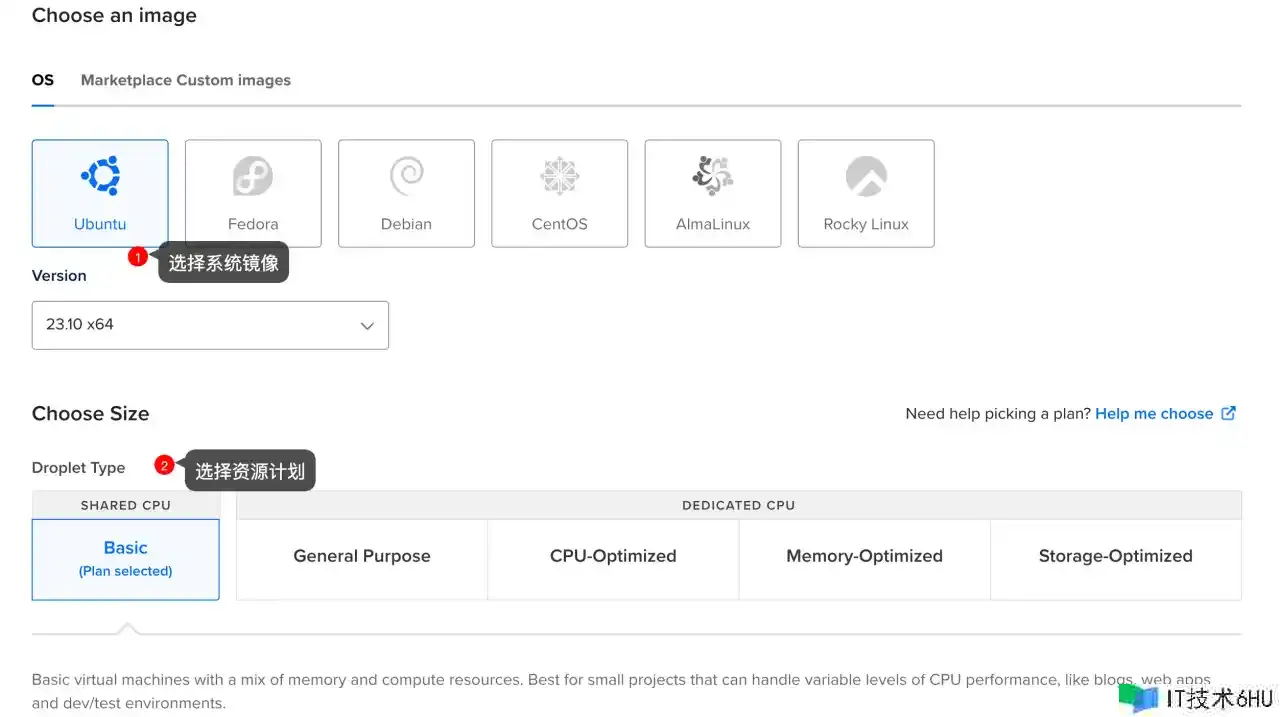Select the Basic shared CPU plan
Viewport: 1280px width, 717px height.
126,558
